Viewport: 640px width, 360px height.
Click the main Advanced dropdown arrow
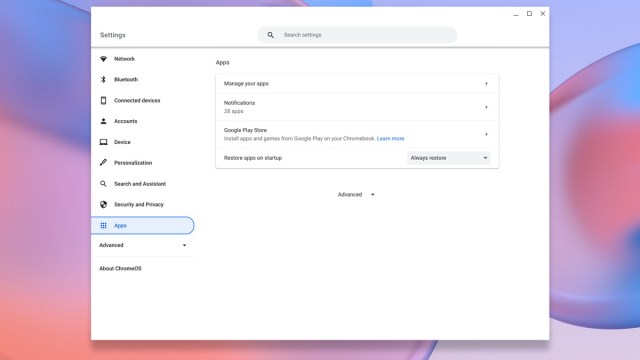click(373, 195)
